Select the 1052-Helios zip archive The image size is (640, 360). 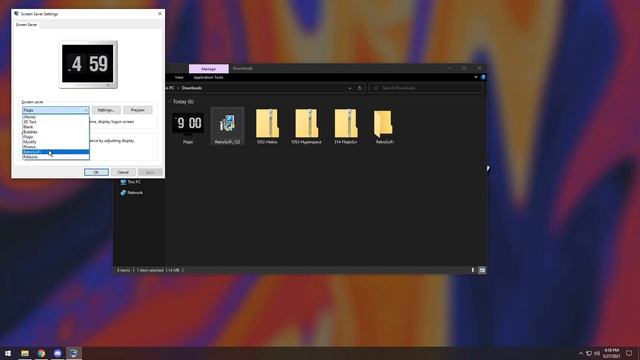(x=267, y=127)
